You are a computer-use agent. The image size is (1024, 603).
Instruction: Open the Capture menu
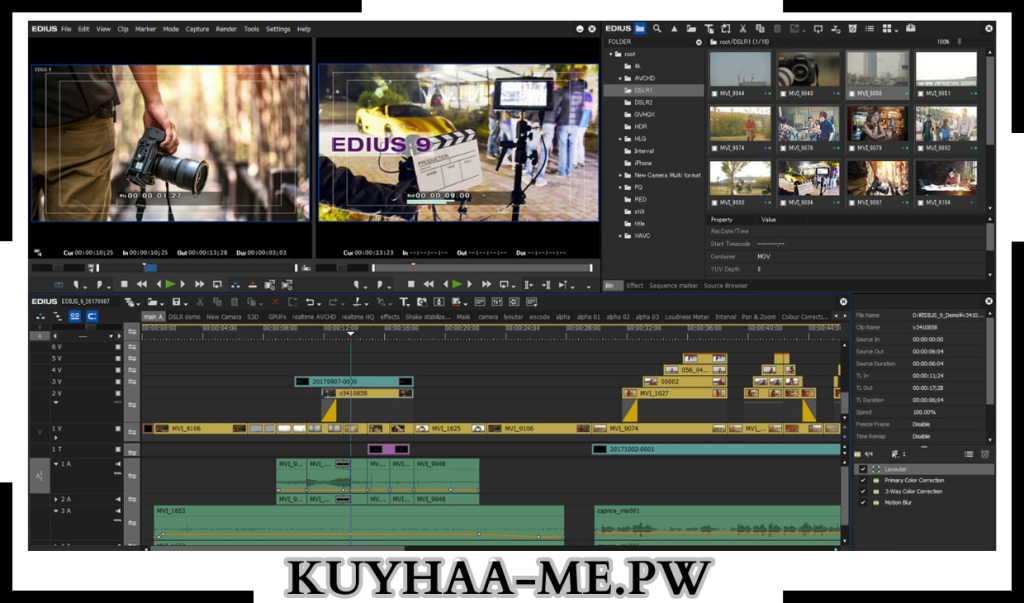[x=197, y=29]
